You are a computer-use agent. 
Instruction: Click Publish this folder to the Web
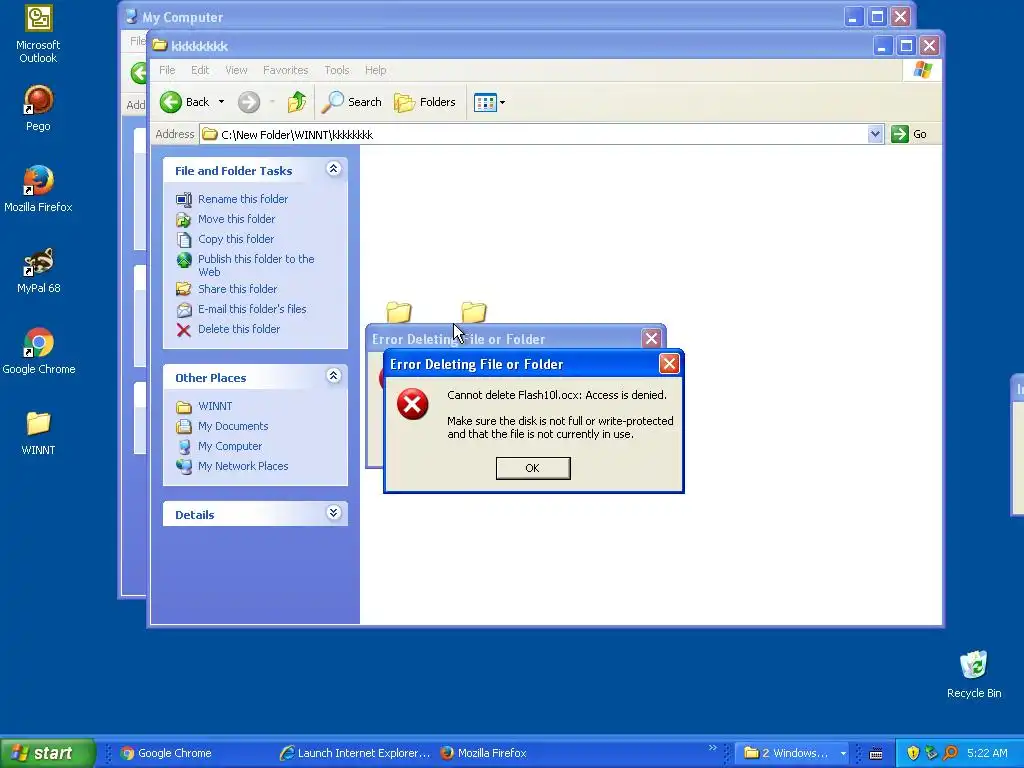point(256,265)
